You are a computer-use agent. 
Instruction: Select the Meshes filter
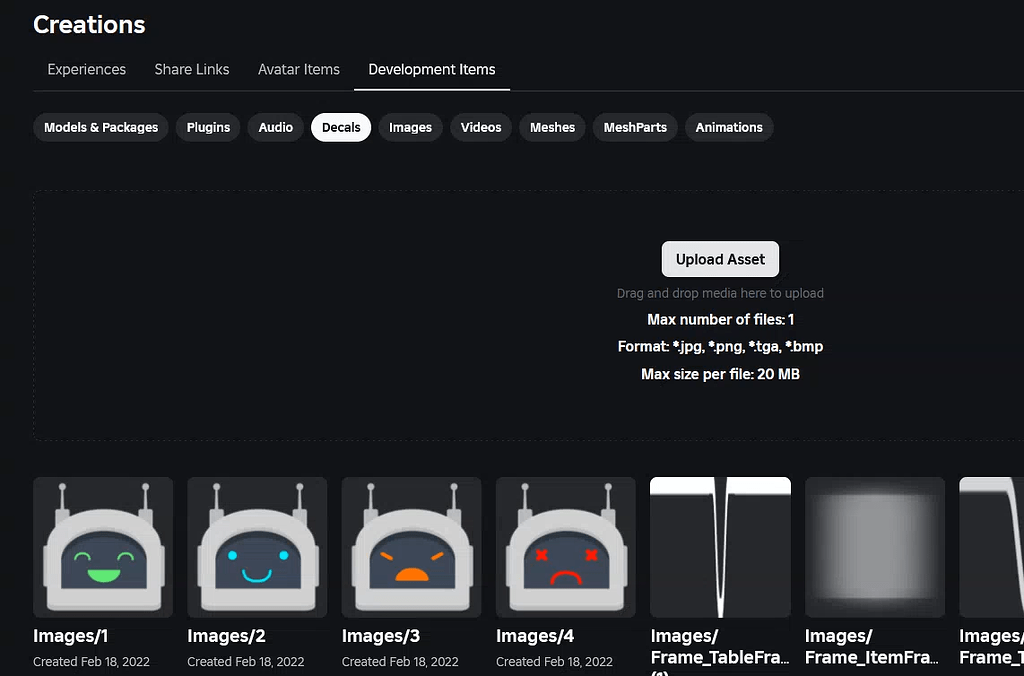[x=551, y=127]
